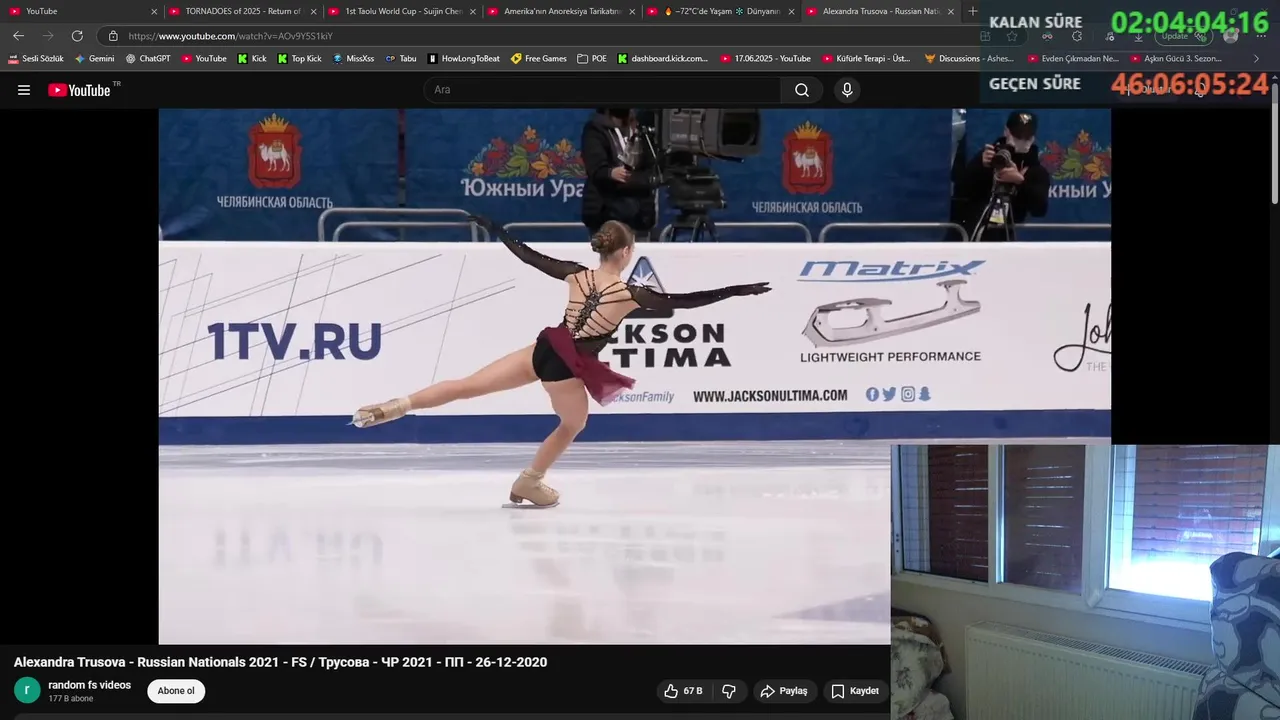The width and height of the screenshot is (1280, 720).
Task: Bookmark this page with the star icon
Action: [1012, 36]
